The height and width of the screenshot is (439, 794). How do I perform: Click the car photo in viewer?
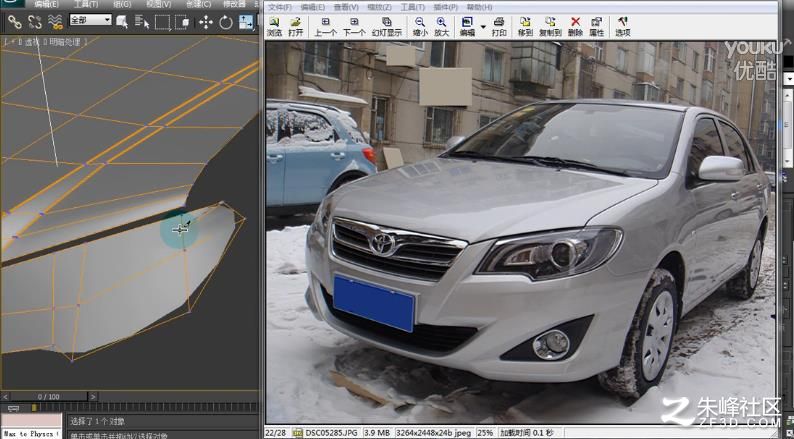point(521,232)
